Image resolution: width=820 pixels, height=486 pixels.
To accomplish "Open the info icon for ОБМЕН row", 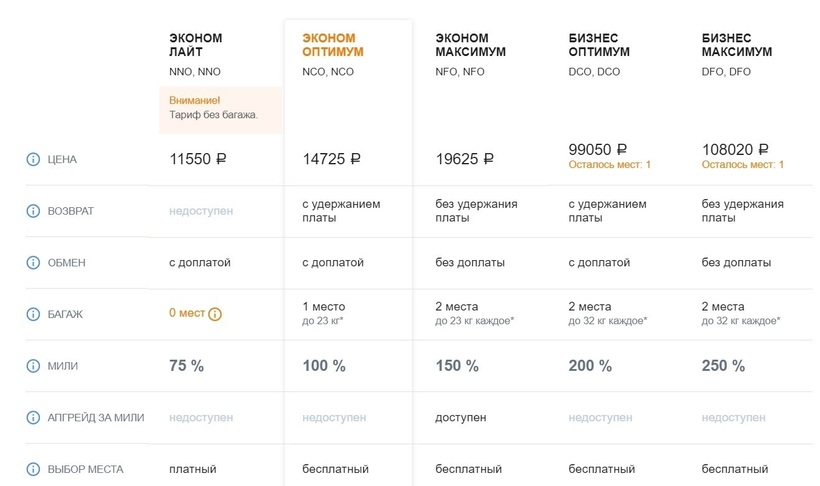I will [x=33, y=263].
